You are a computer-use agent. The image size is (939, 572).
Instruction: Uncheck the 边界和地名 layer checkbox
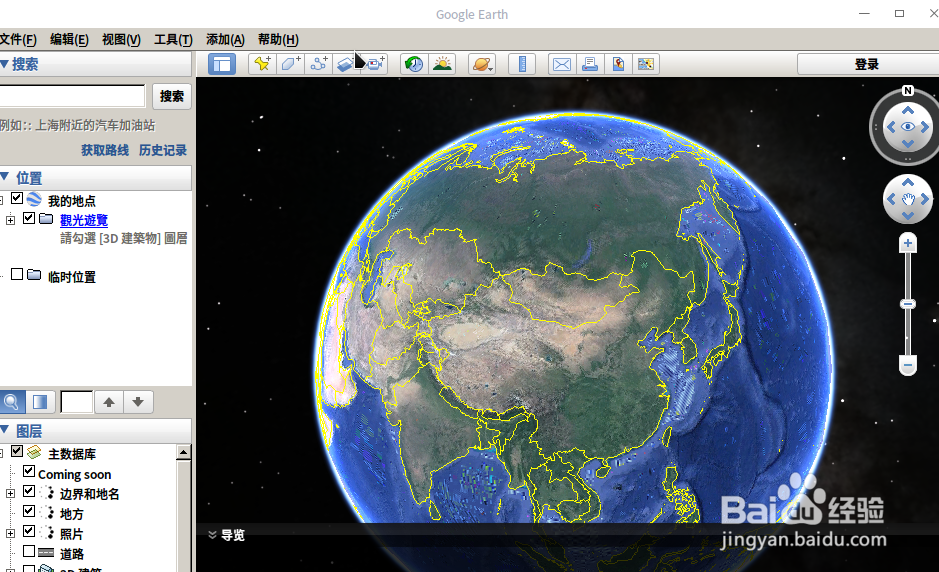point(29,492)
